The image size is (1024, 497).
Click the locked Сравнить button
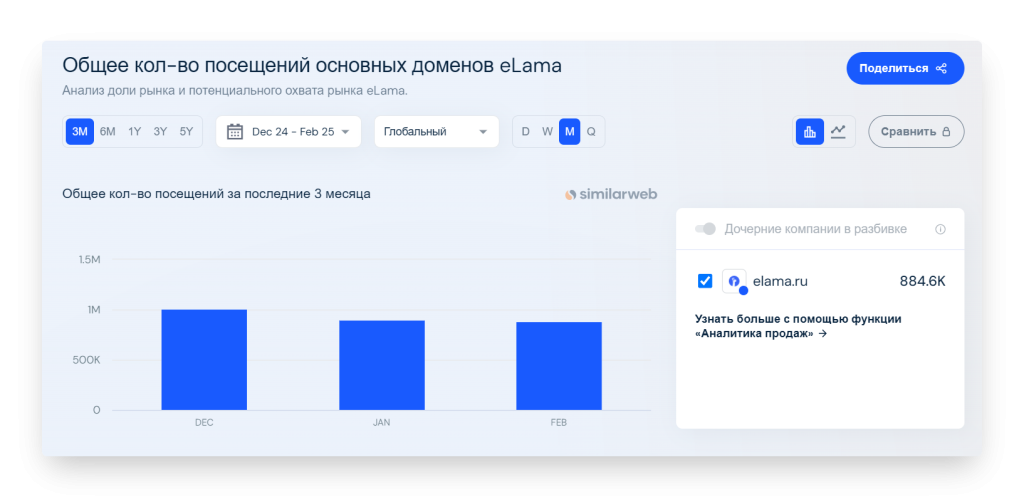(916, 131)
